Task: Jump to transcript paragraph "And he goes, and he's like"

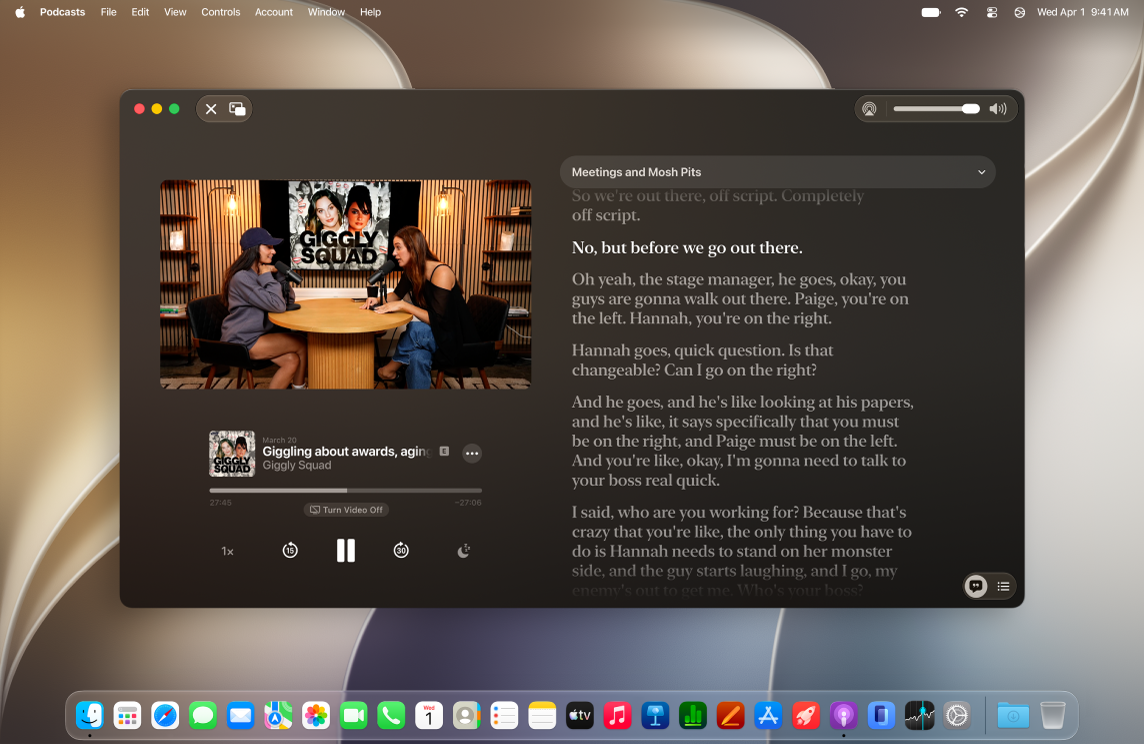Action: [x=742, y=441]
